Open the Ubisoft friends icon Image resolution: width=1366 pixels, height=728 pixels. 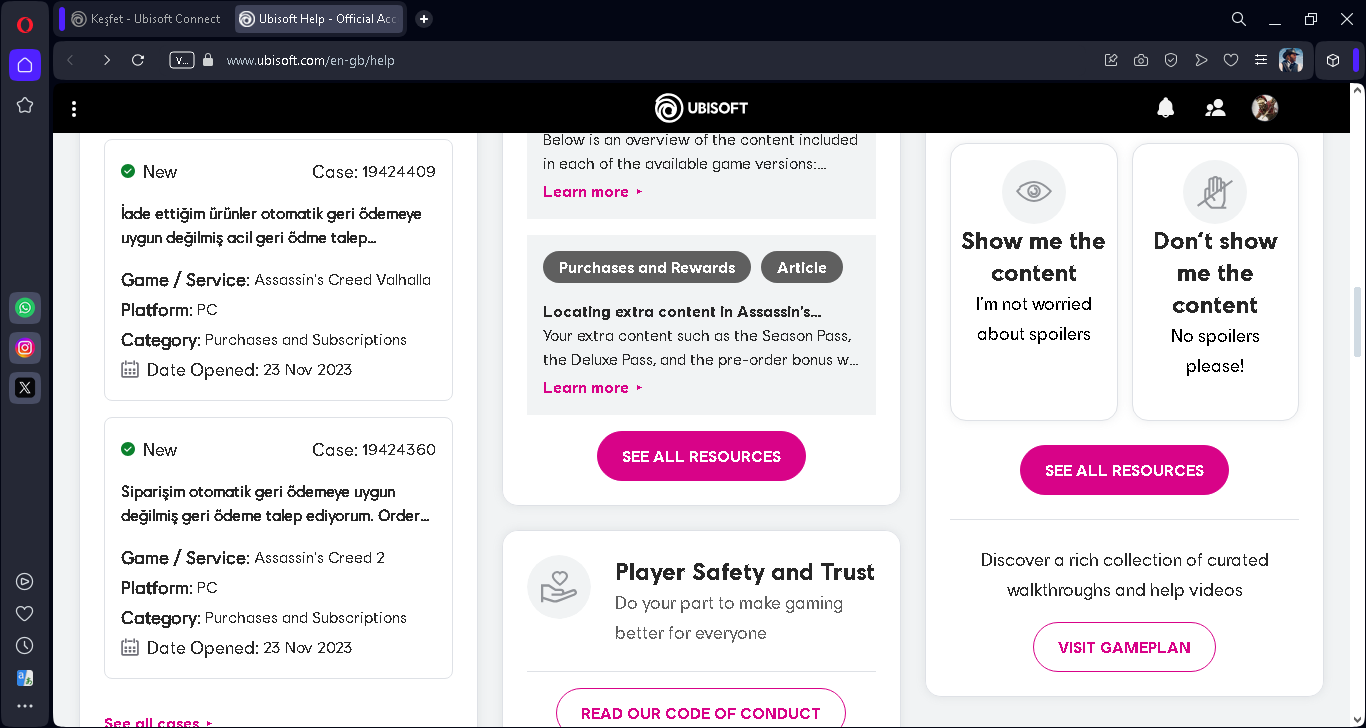tap(1215, 108)
